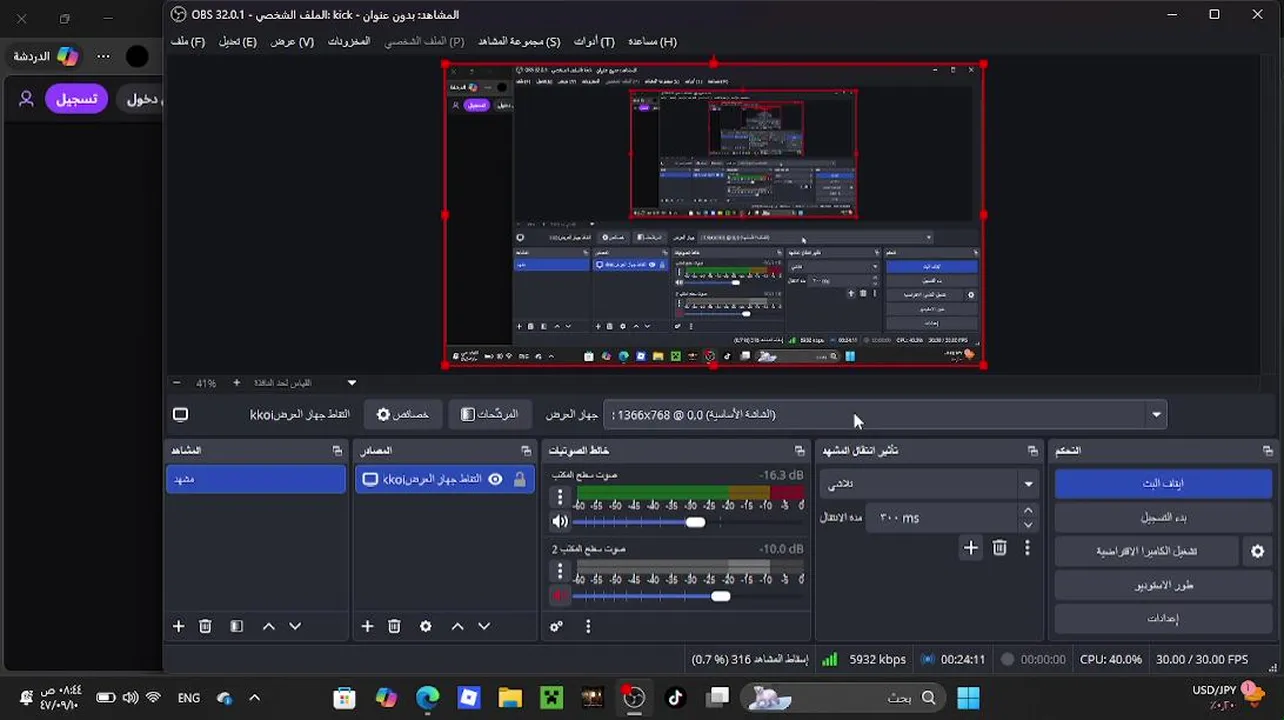Click the Stop Streaming blue button

(1163, 483)
